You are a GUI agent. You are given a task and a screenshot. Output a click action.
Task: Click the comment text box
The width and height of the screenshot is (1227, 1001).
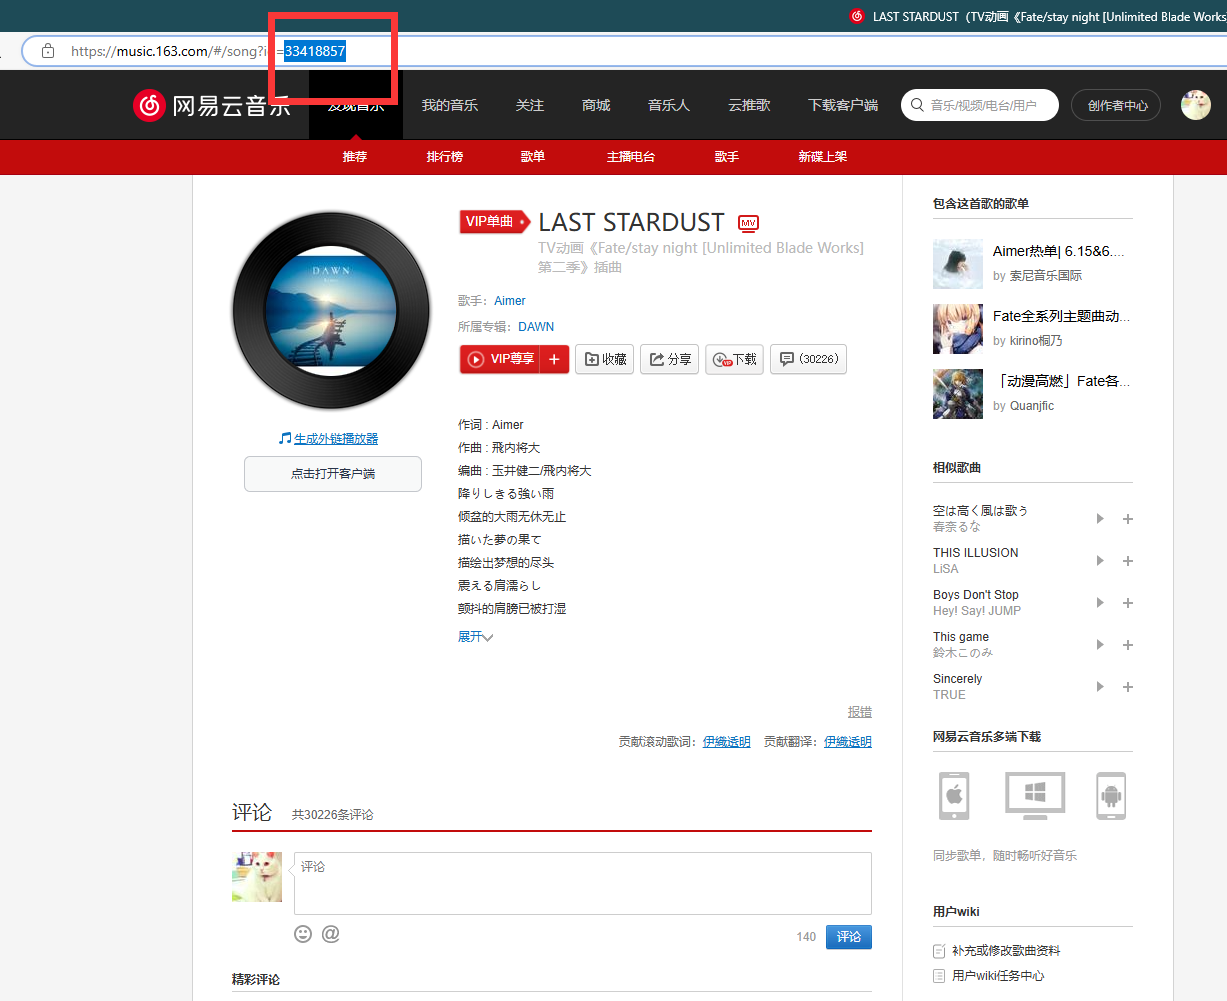pos(583,883)
